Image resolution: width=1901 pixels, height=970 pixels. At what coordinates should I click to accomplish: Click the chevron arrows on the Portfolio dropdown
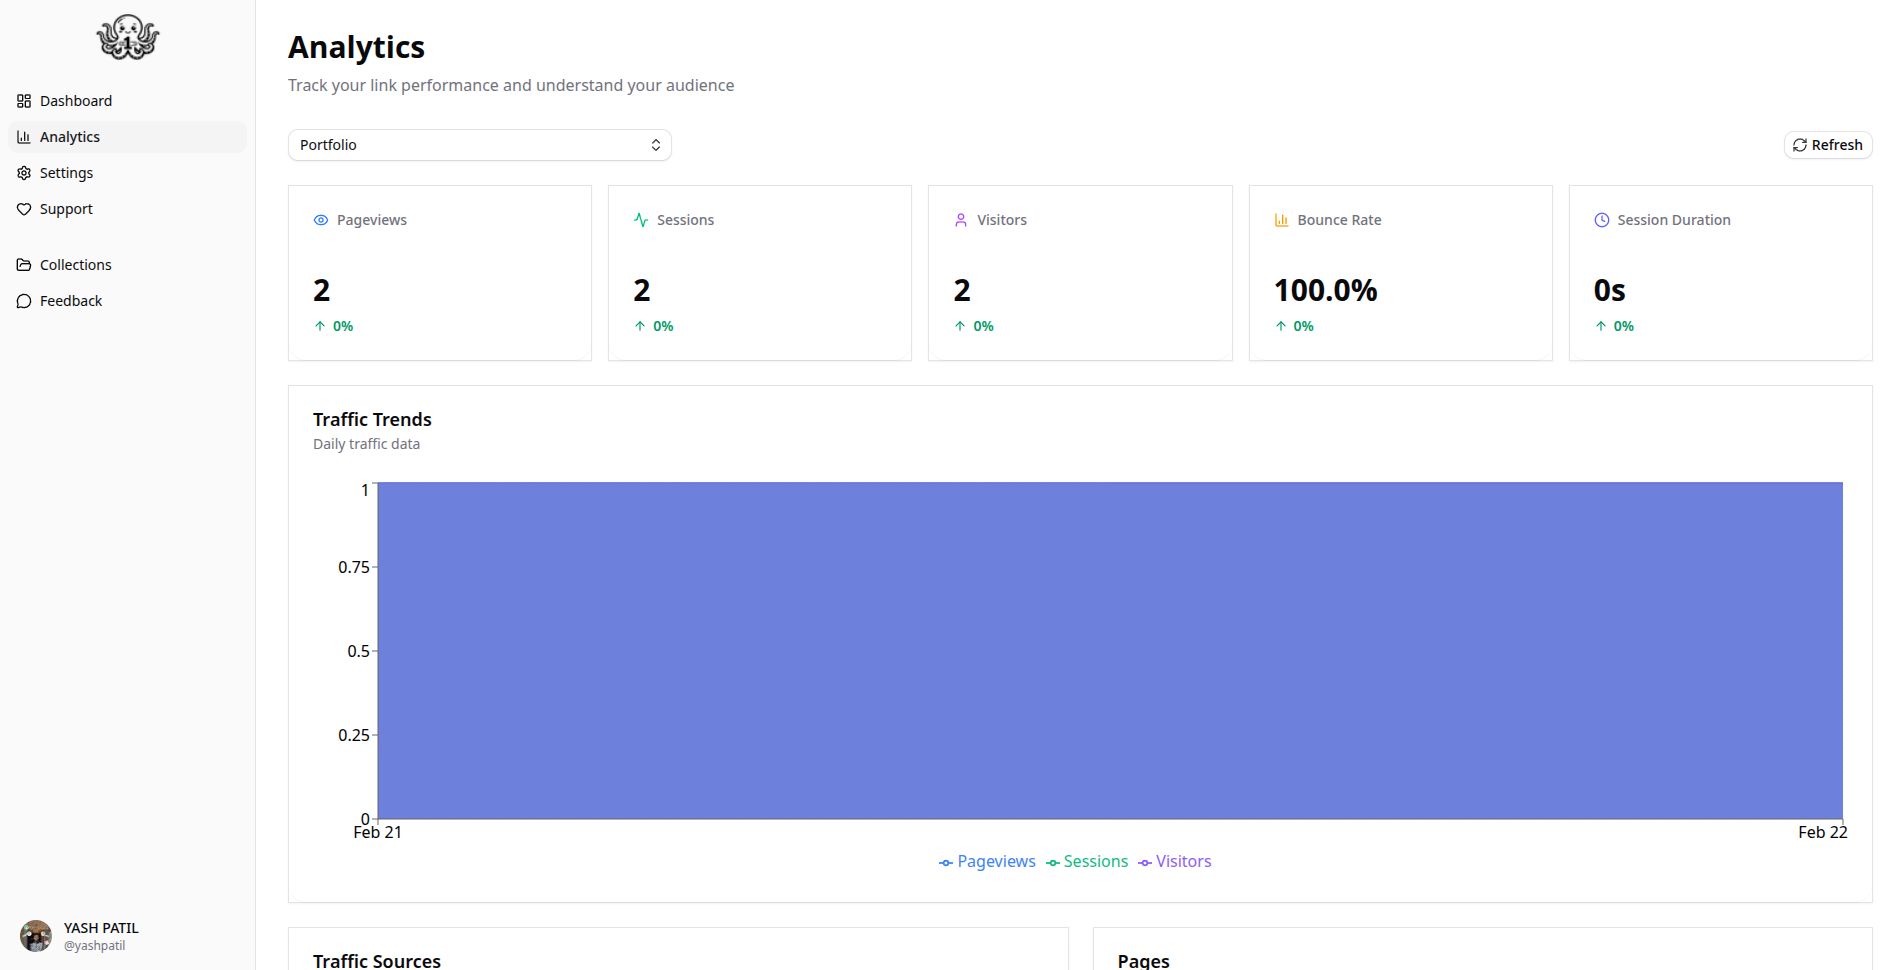(656, 145)
